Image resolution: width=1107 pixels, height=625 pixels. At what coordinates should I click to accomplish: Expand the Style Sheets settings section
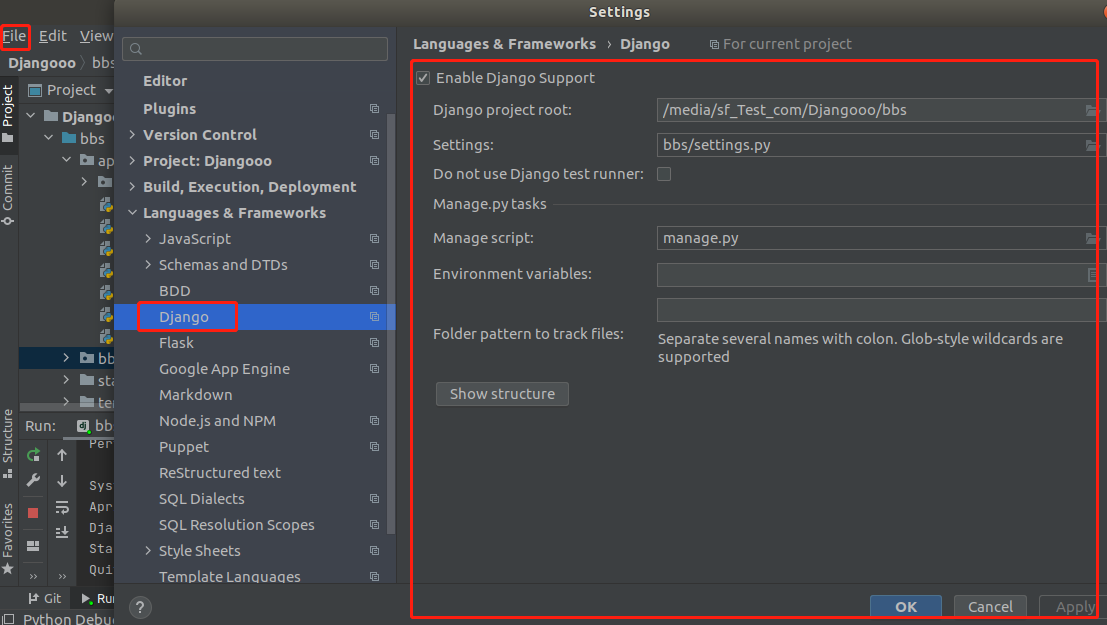click(x=147, y=550)
